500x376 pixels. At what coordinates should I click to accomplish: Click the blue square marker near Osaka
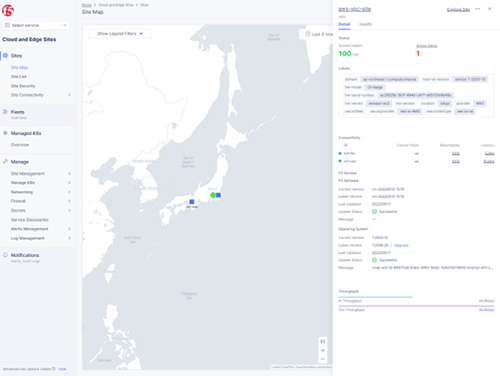(x=192, y=202)
